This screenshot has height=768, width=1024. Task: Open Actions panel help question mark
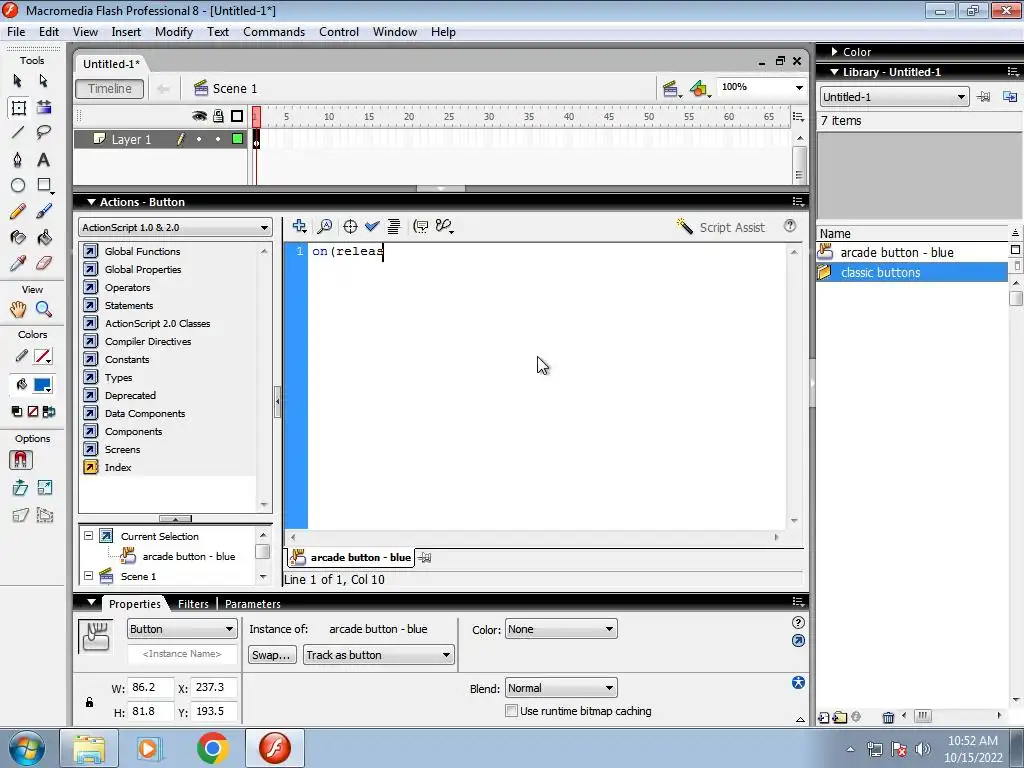click(790, 226)
